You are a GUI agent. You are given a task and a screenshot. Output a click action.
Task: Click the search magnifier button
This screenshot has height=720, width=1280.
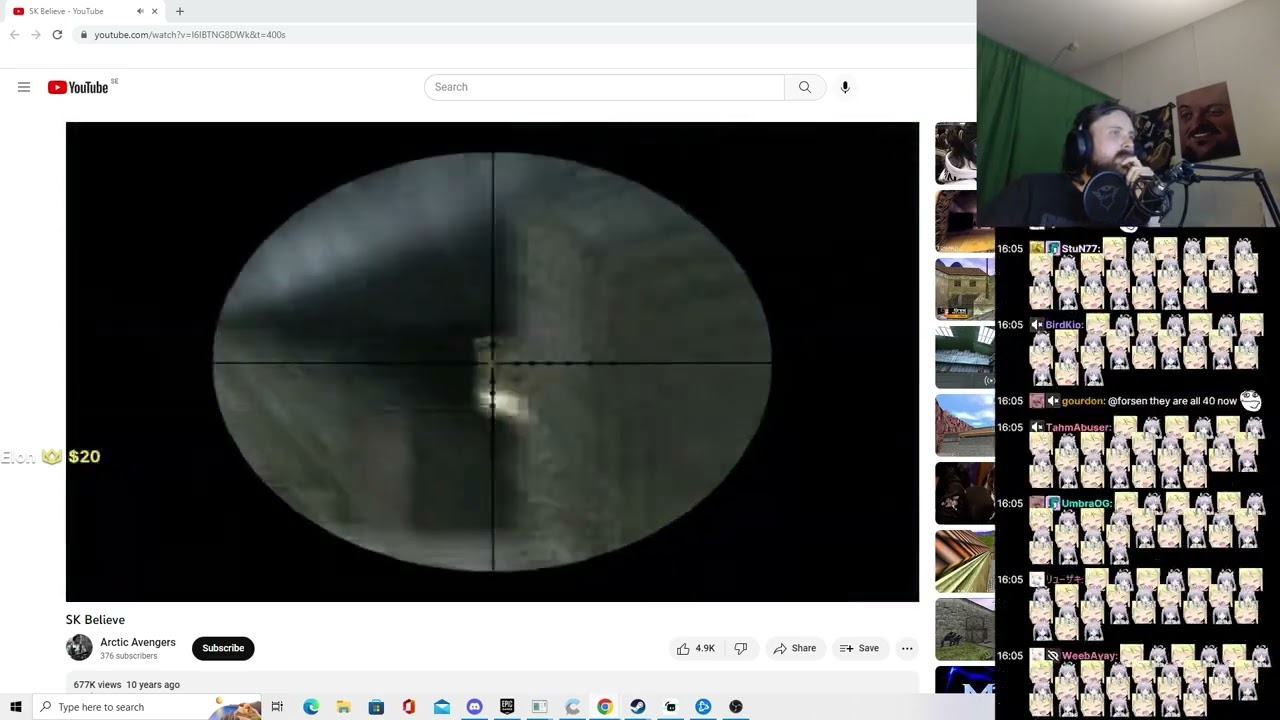coord(805,87)
